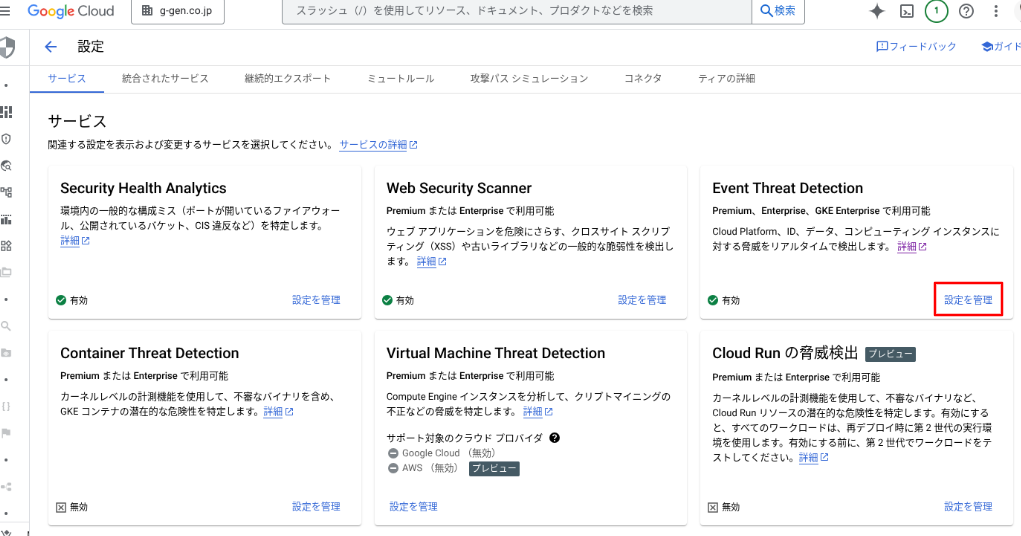The image size is (1021, 536).
Task: Switch to the コネクタ tab
Action: point(643,79)
